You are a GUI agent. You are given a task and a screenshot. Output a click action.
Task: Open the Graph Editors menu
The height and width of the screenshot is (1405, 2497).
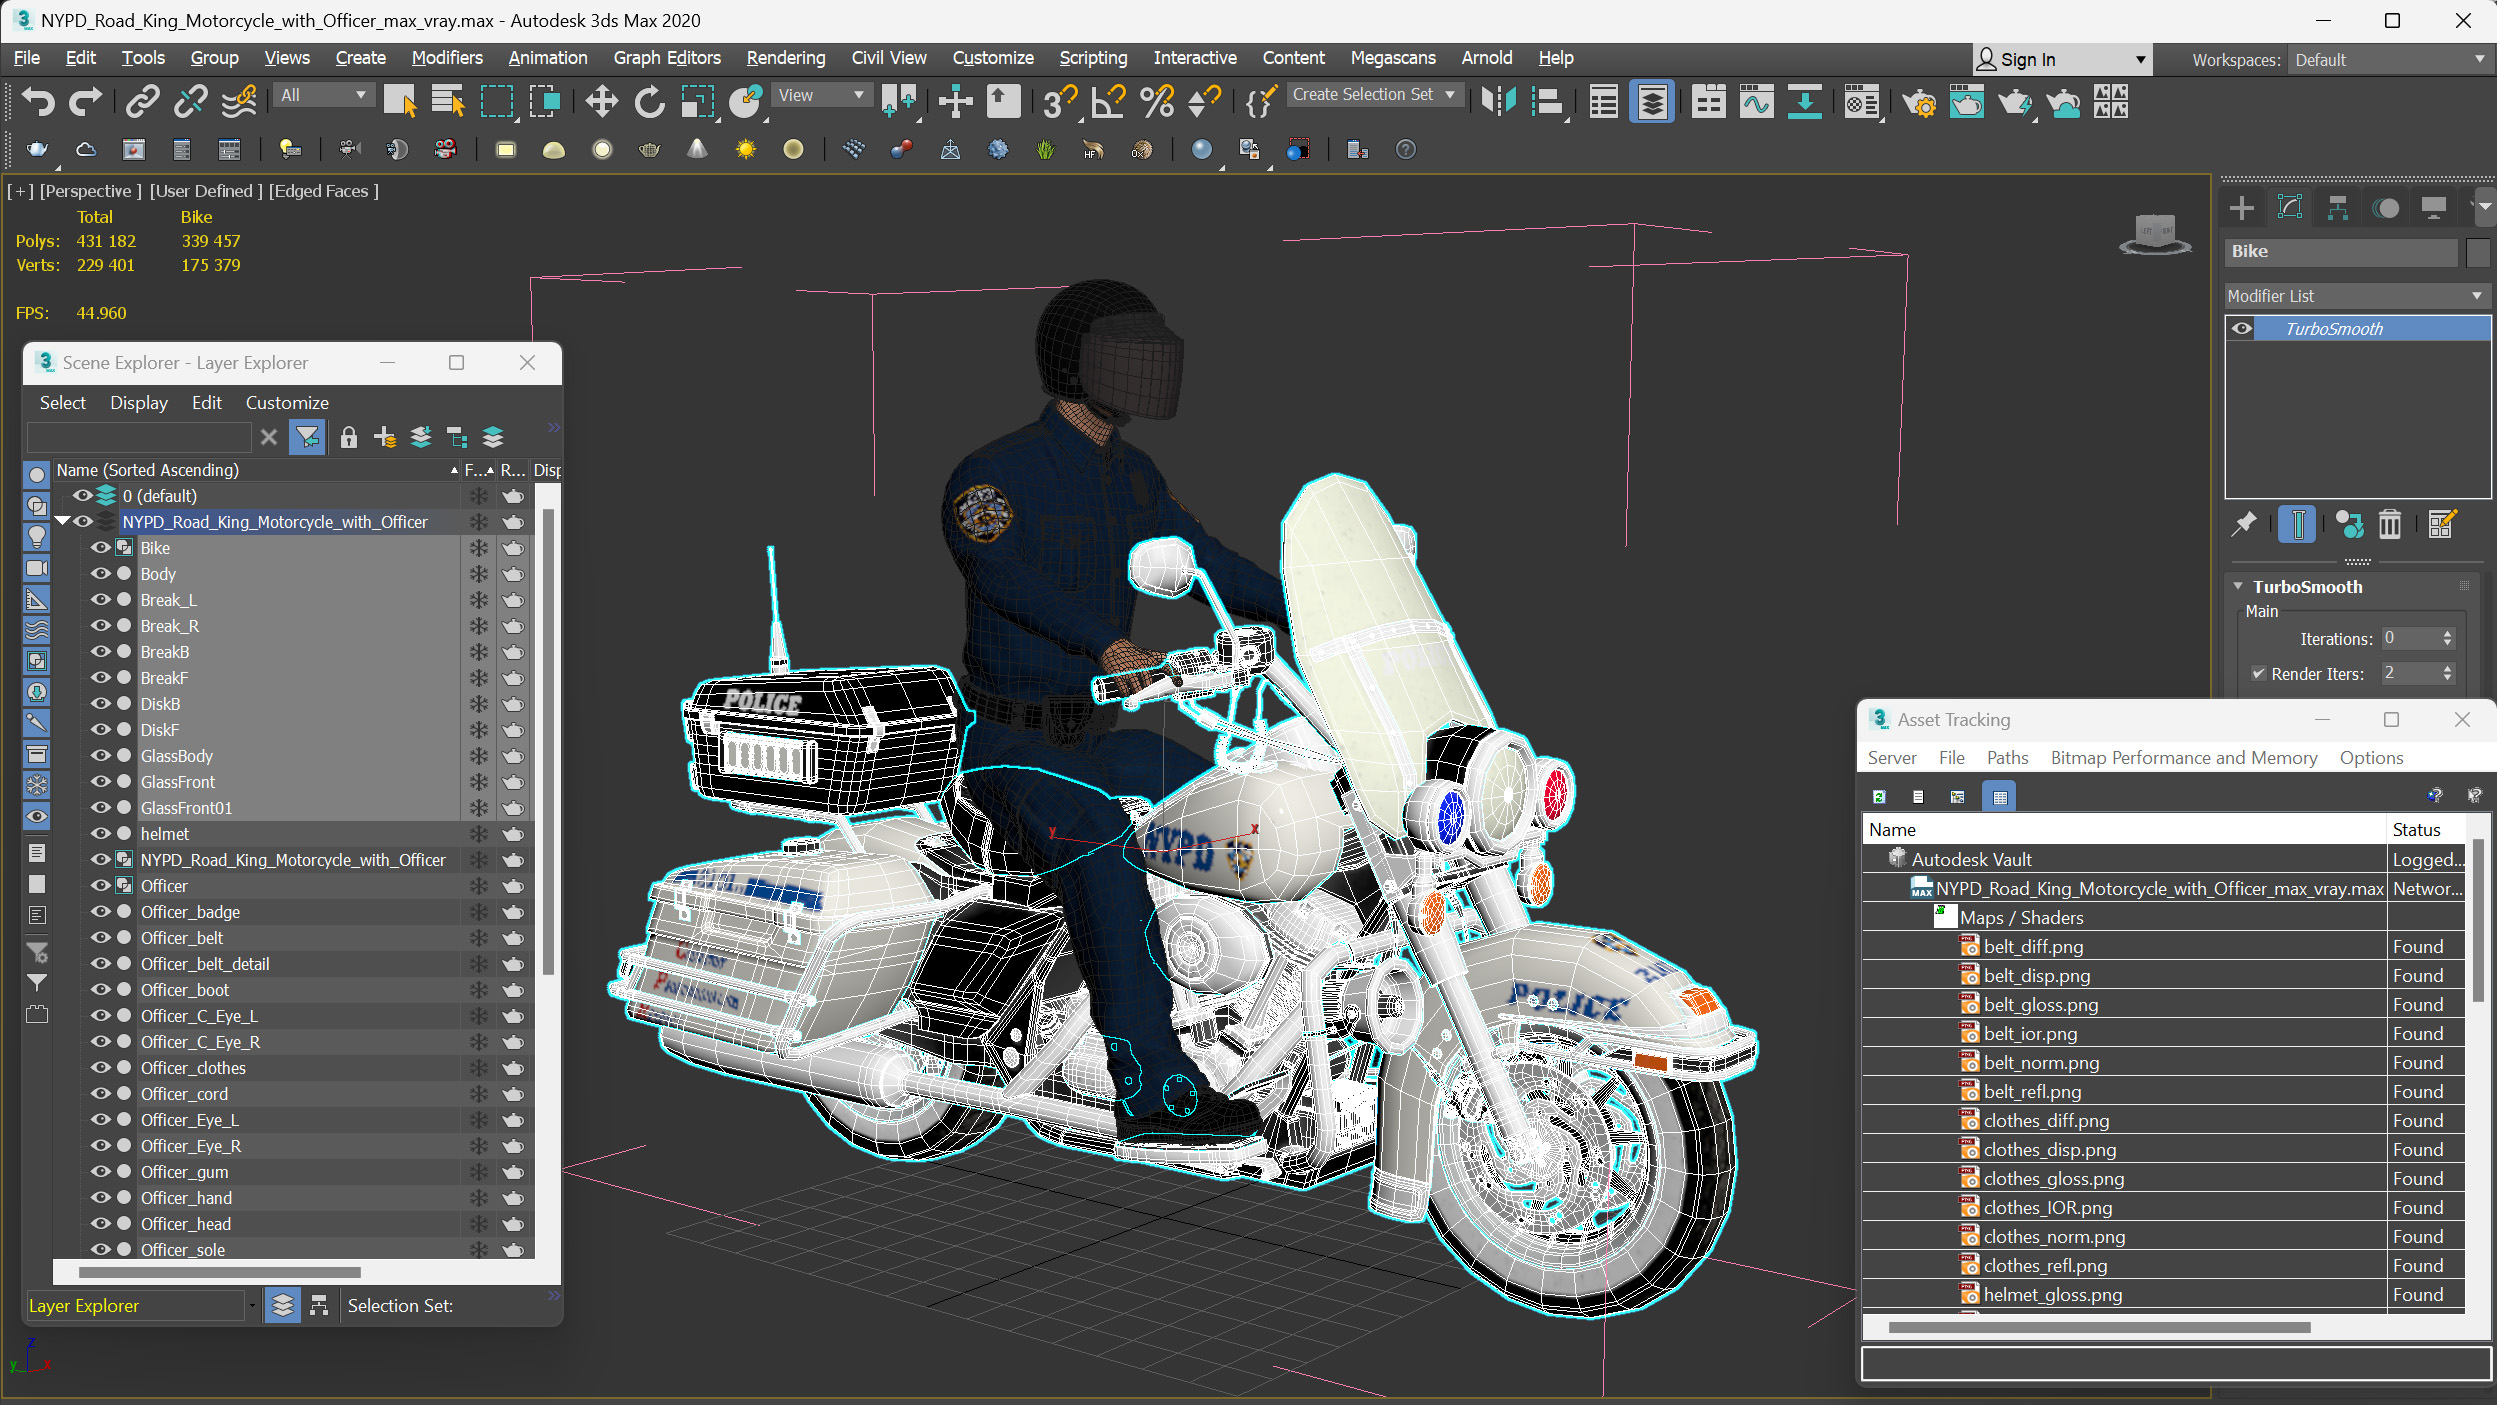tap(667, 58)
